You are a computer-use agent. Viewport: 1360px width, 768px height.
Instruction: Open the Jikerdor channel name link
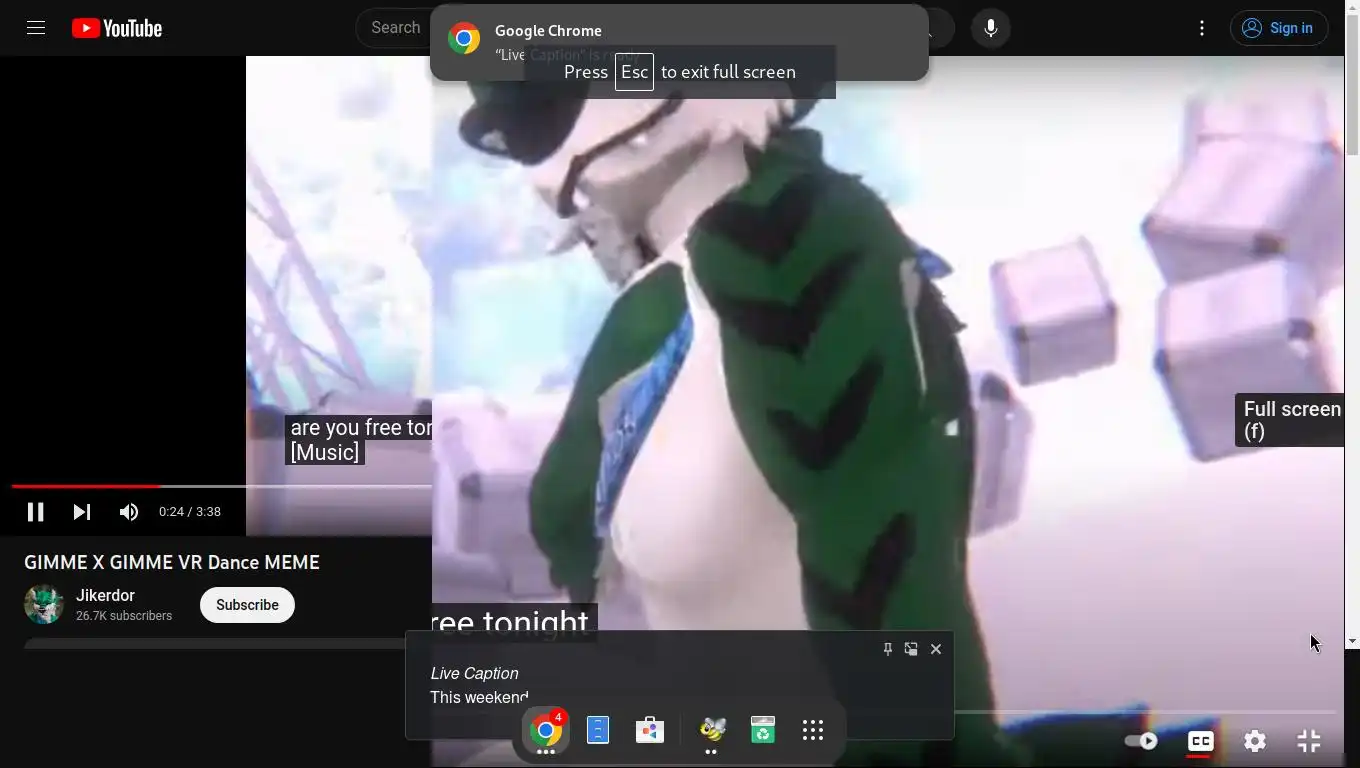click(x=105, y=595)
